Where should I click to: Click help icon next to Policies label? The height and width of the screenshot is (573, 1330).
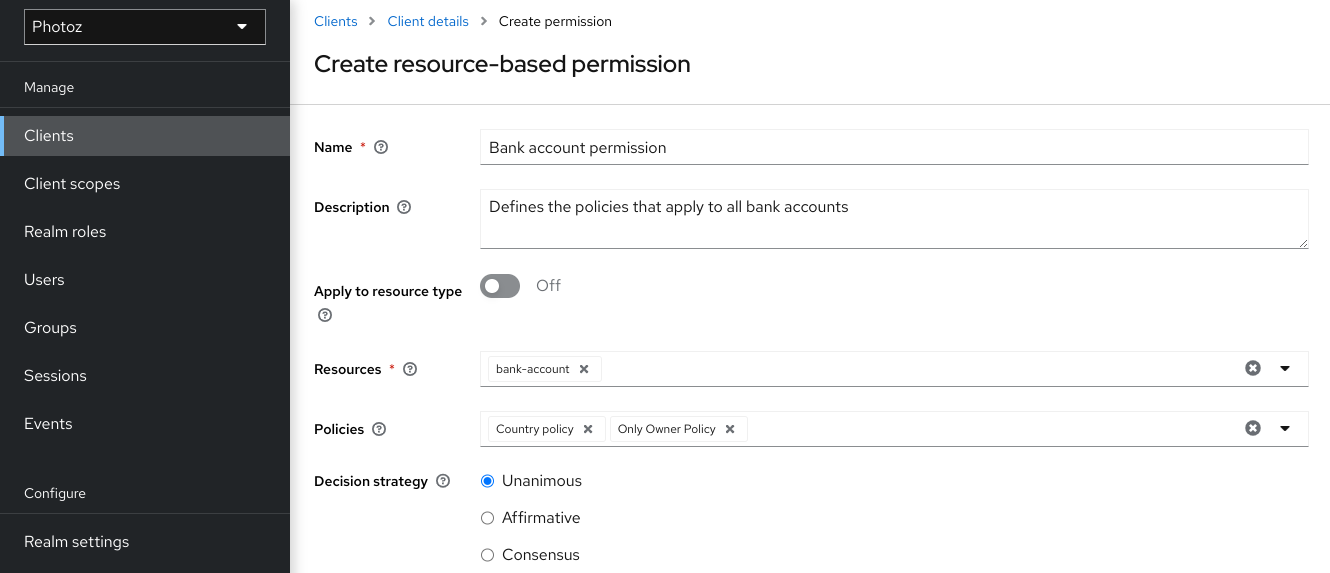(379, 429)
